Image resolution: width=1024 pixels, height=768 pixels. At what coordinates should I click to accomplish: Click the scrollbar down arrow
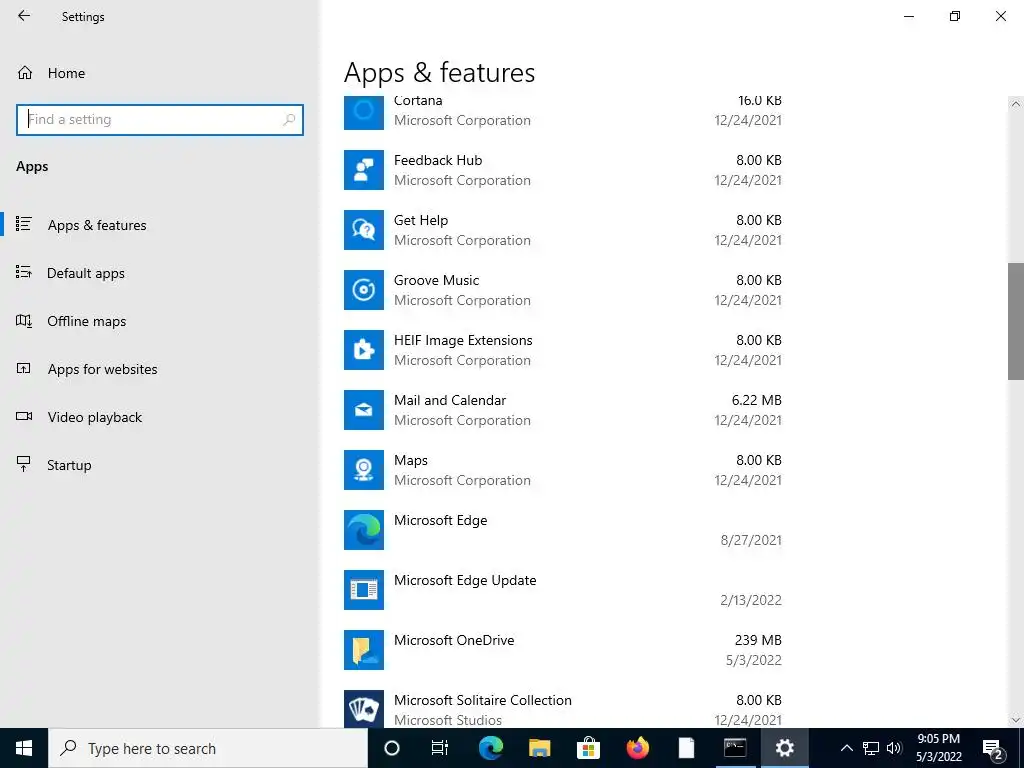[1016, 720]
